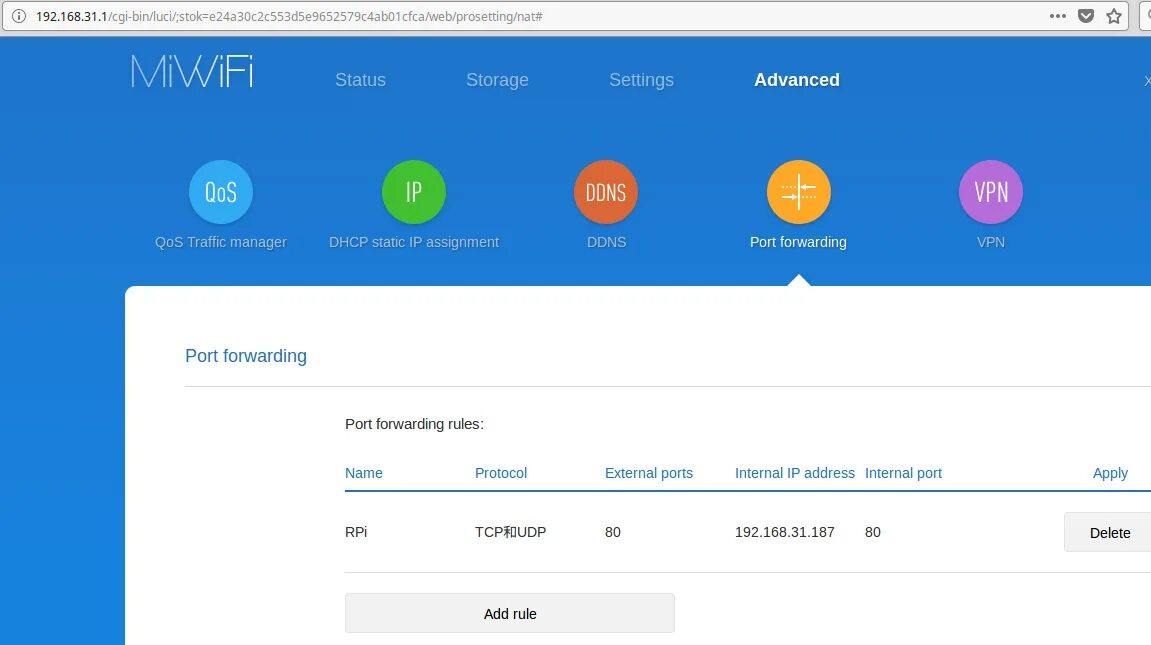Select the TCP和UDP protocol cell
1151x645 pixels.
pos(511,532)
